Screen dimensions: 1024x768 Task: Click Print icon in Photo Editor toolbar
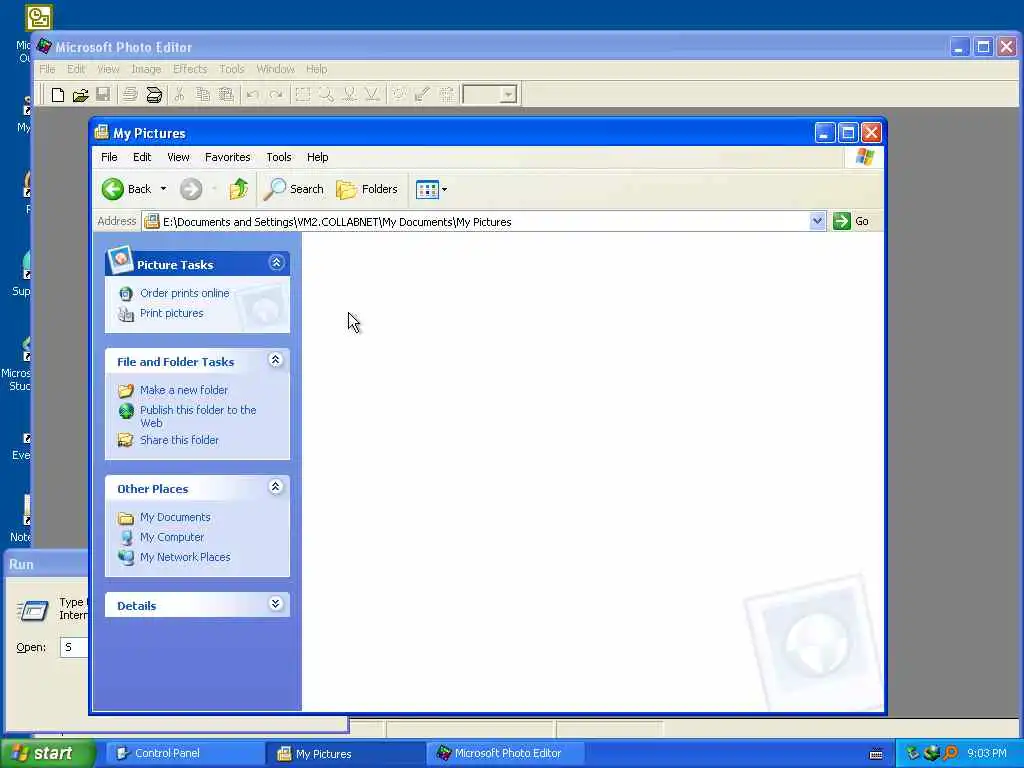pyautogui.click(x=130, y=95)
